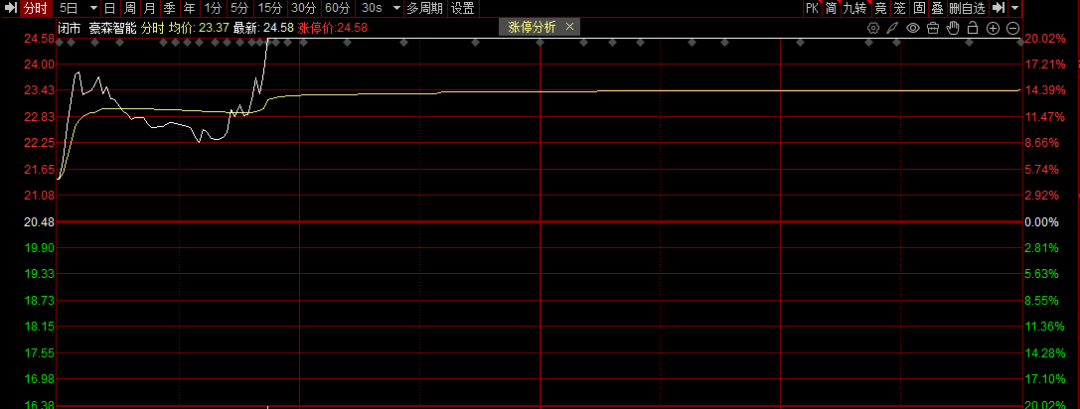The height and width of the screenshot is (409, 1080).
Task: Click the first diamond marker on timeline
Action: [x=69, y=43]
